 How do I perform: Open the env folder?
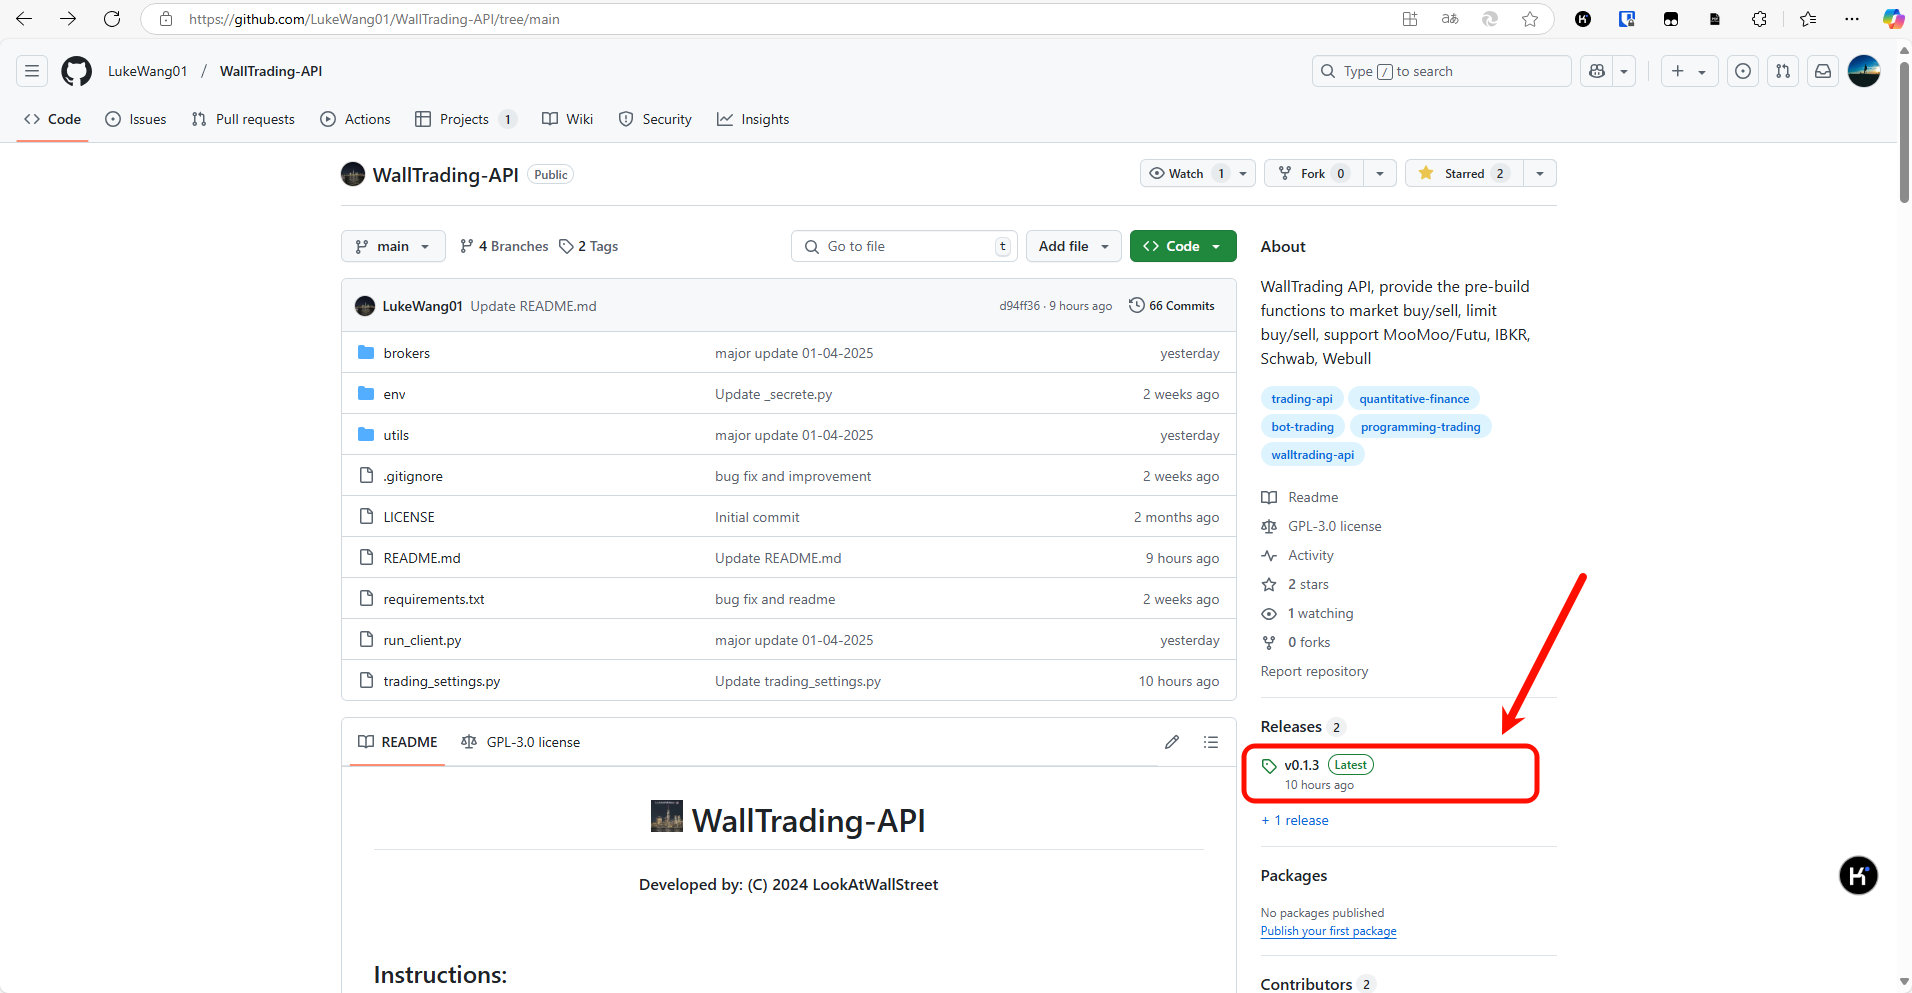394,394
